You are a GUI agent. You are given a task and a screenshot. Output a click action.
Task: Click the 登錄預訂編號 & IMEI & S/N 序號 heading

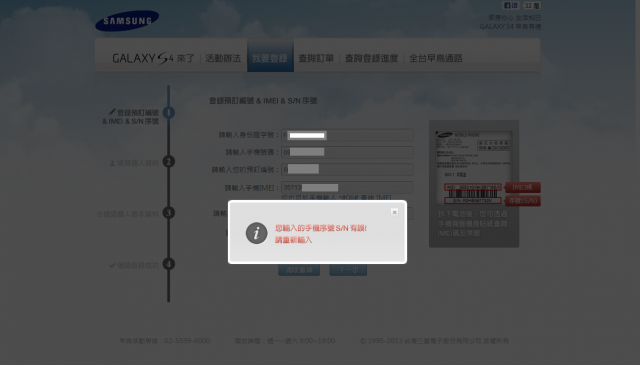[x=263, y=100]
